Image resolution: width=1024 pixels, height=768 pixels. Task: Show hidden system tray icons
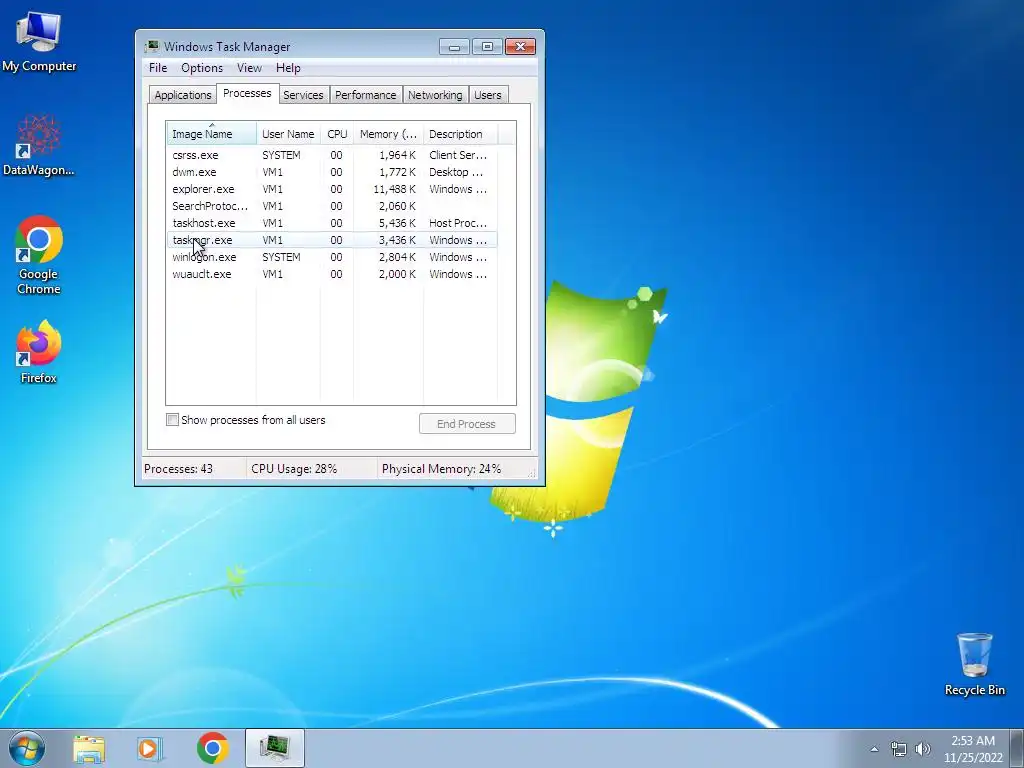874,749
